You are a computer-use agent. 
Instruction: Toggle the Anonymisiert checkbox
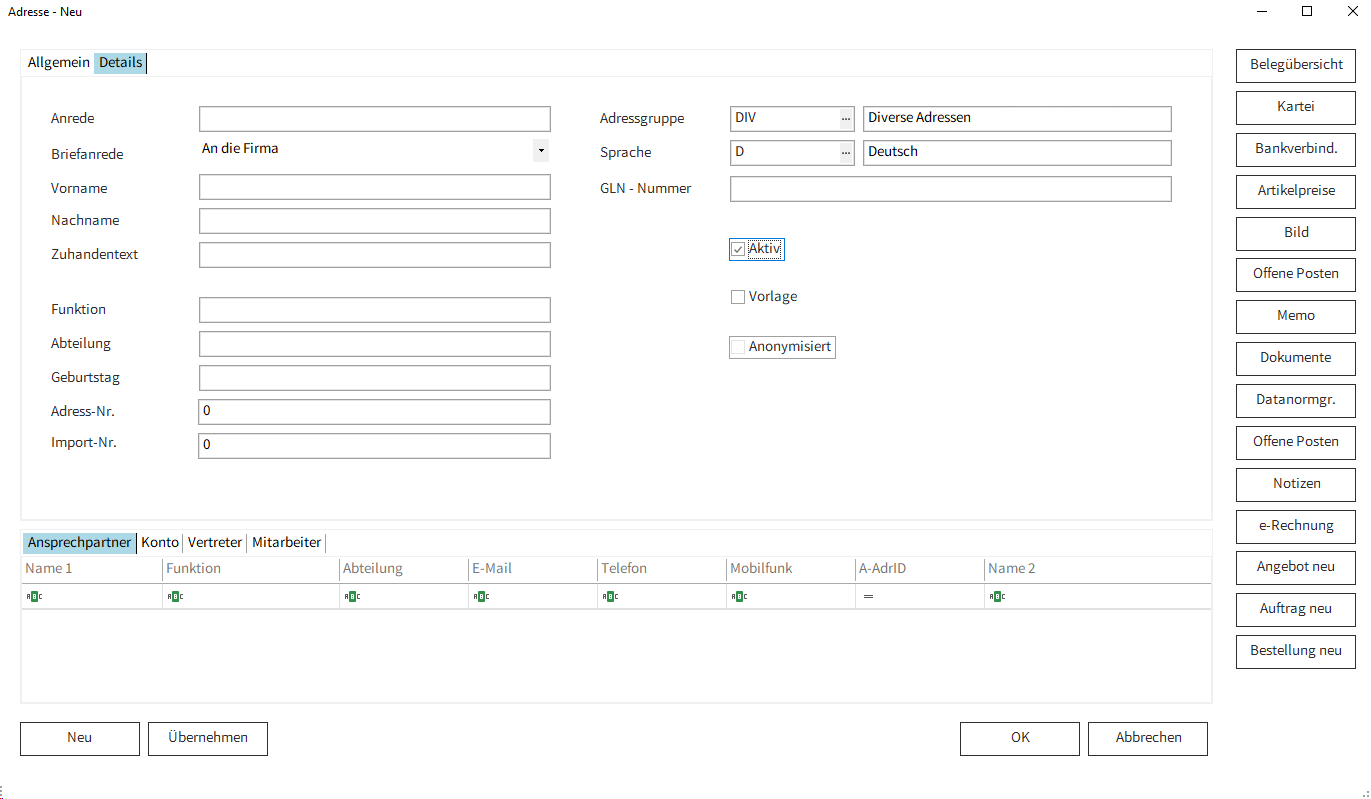pyautogui.click(x=738, y=347)
